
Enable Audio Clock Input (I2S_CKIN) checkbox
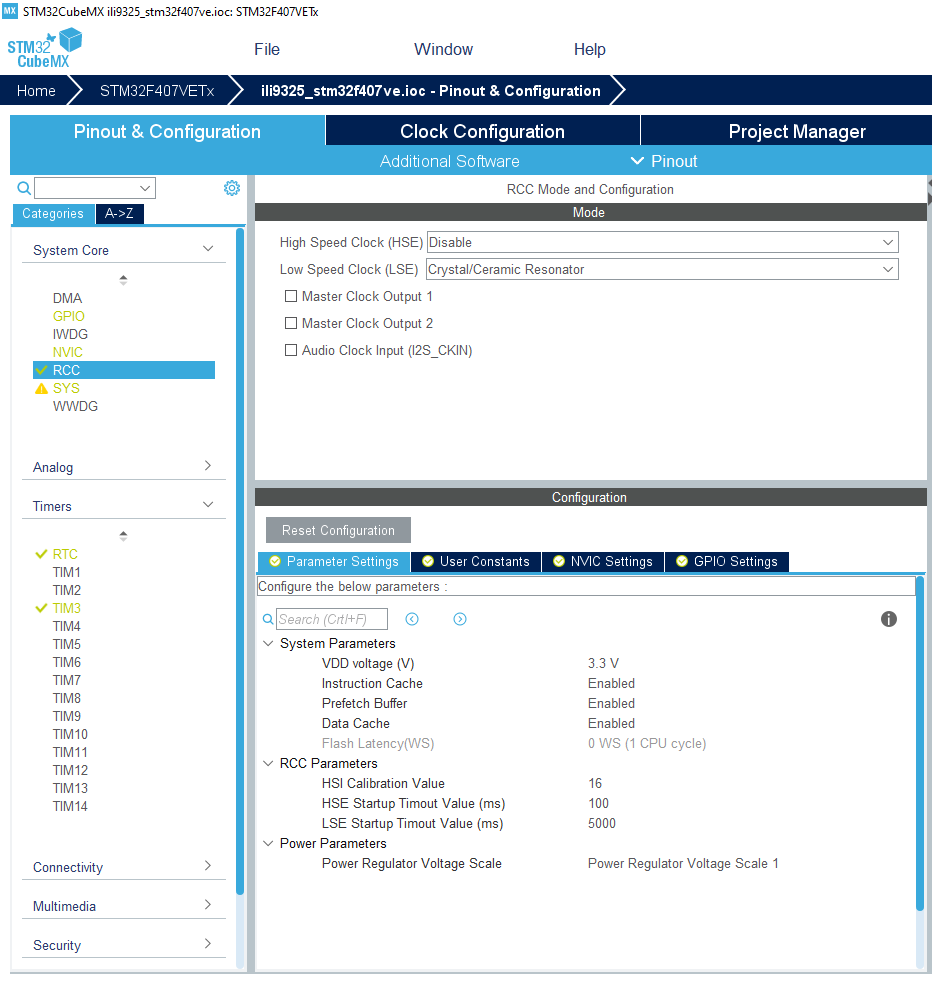[x=291, y=350]
